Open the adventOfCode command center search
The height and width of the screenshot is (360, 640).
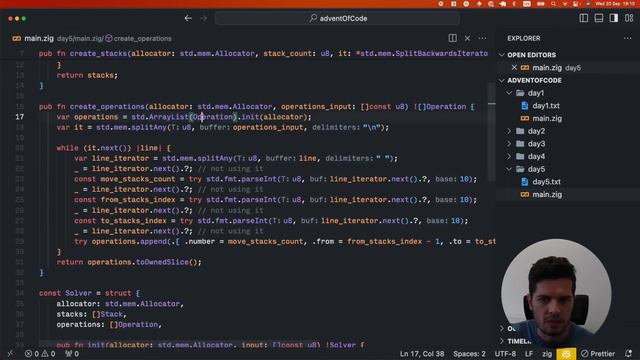(337, 18)
